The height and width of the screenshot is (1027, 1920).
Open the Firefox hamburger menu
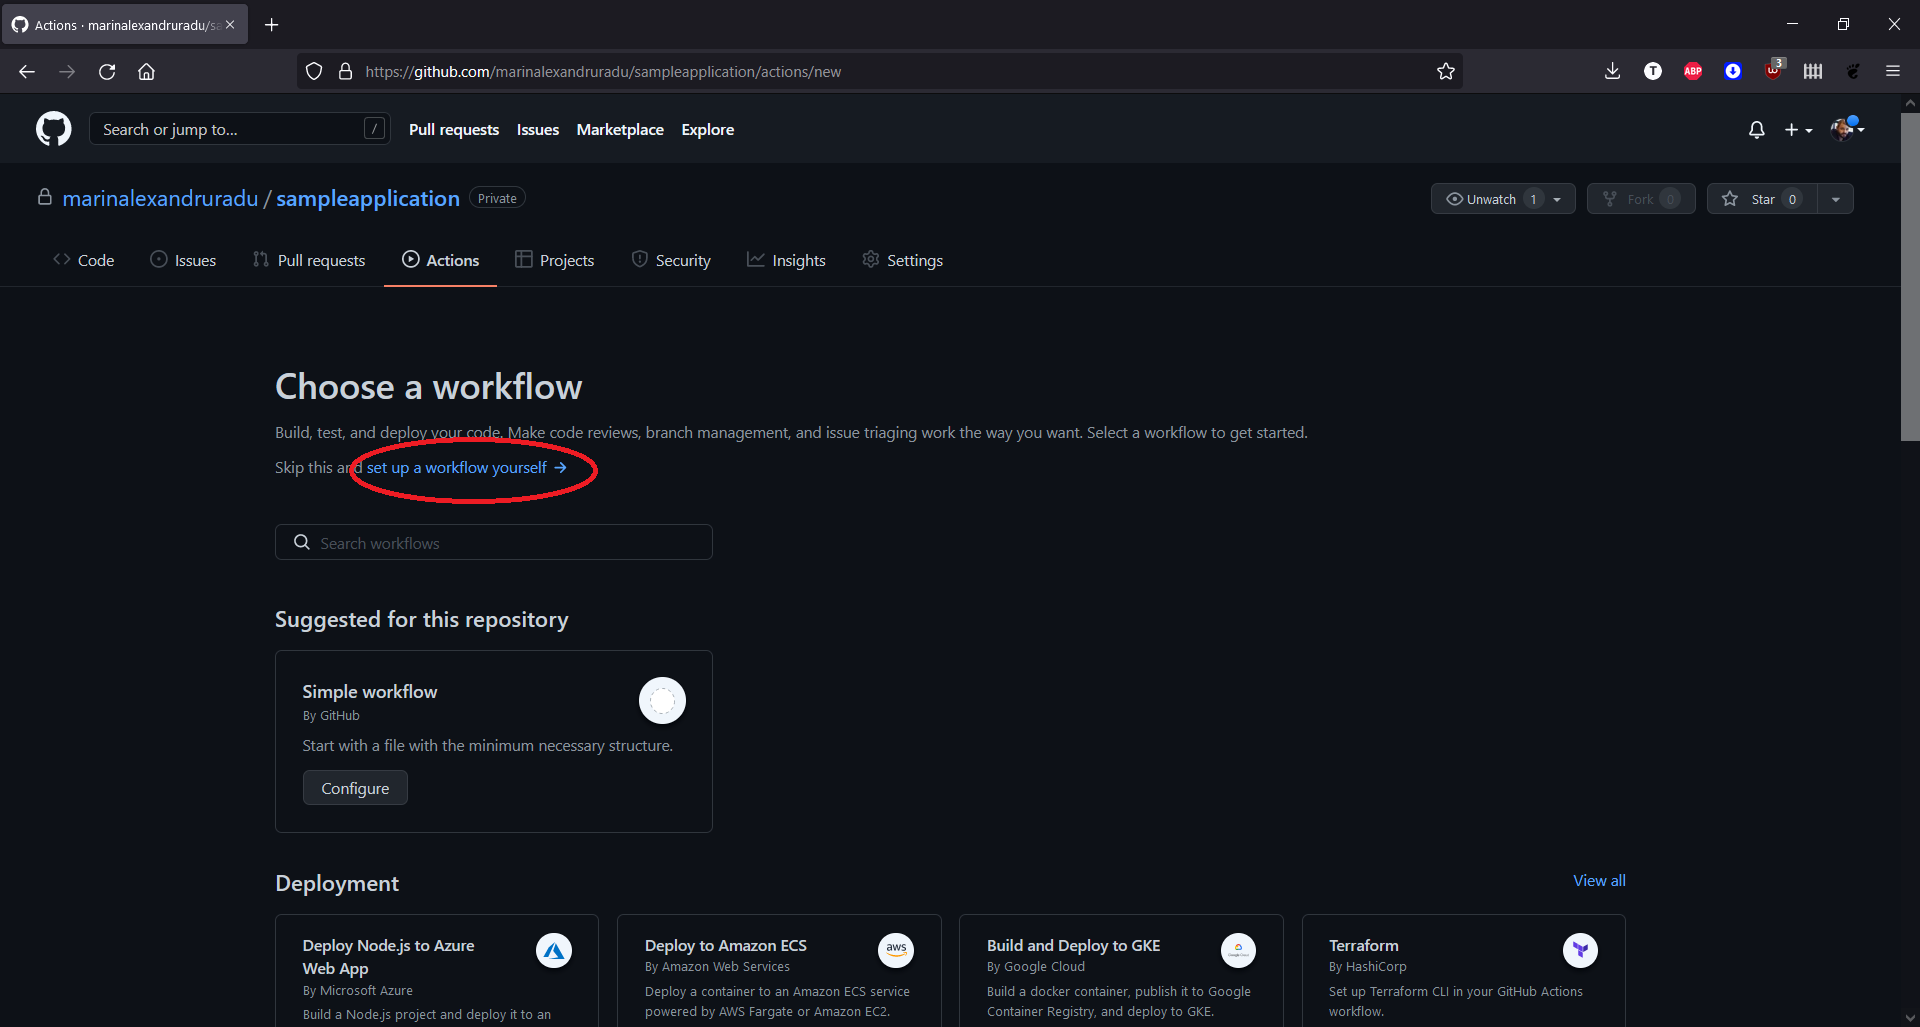(1892, 71)
